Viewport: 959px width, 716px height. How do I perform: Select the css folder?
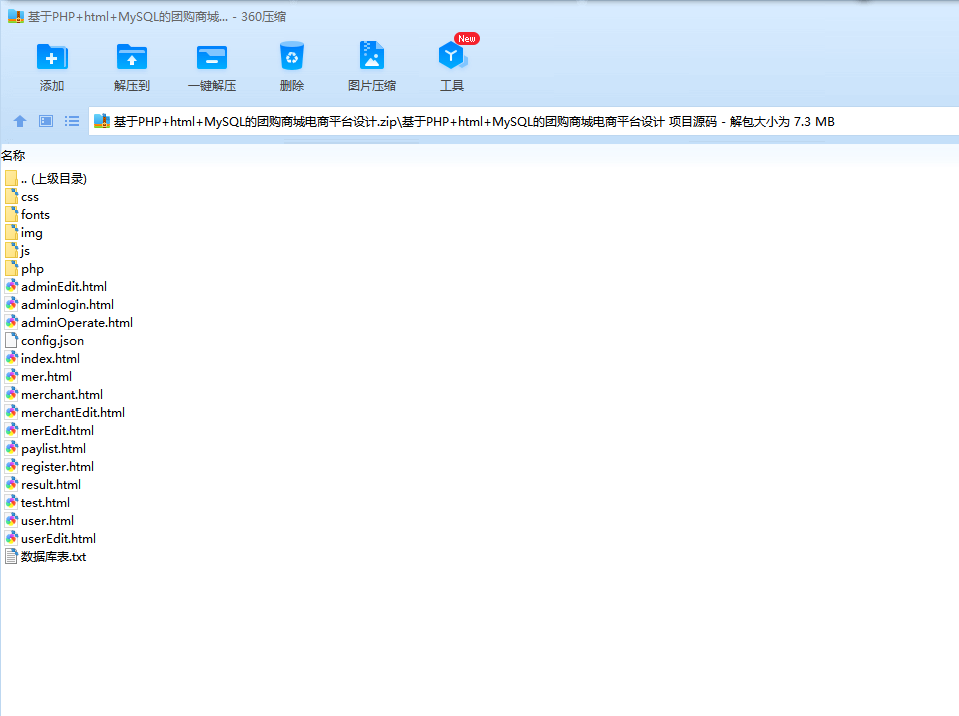click(22, 197)
